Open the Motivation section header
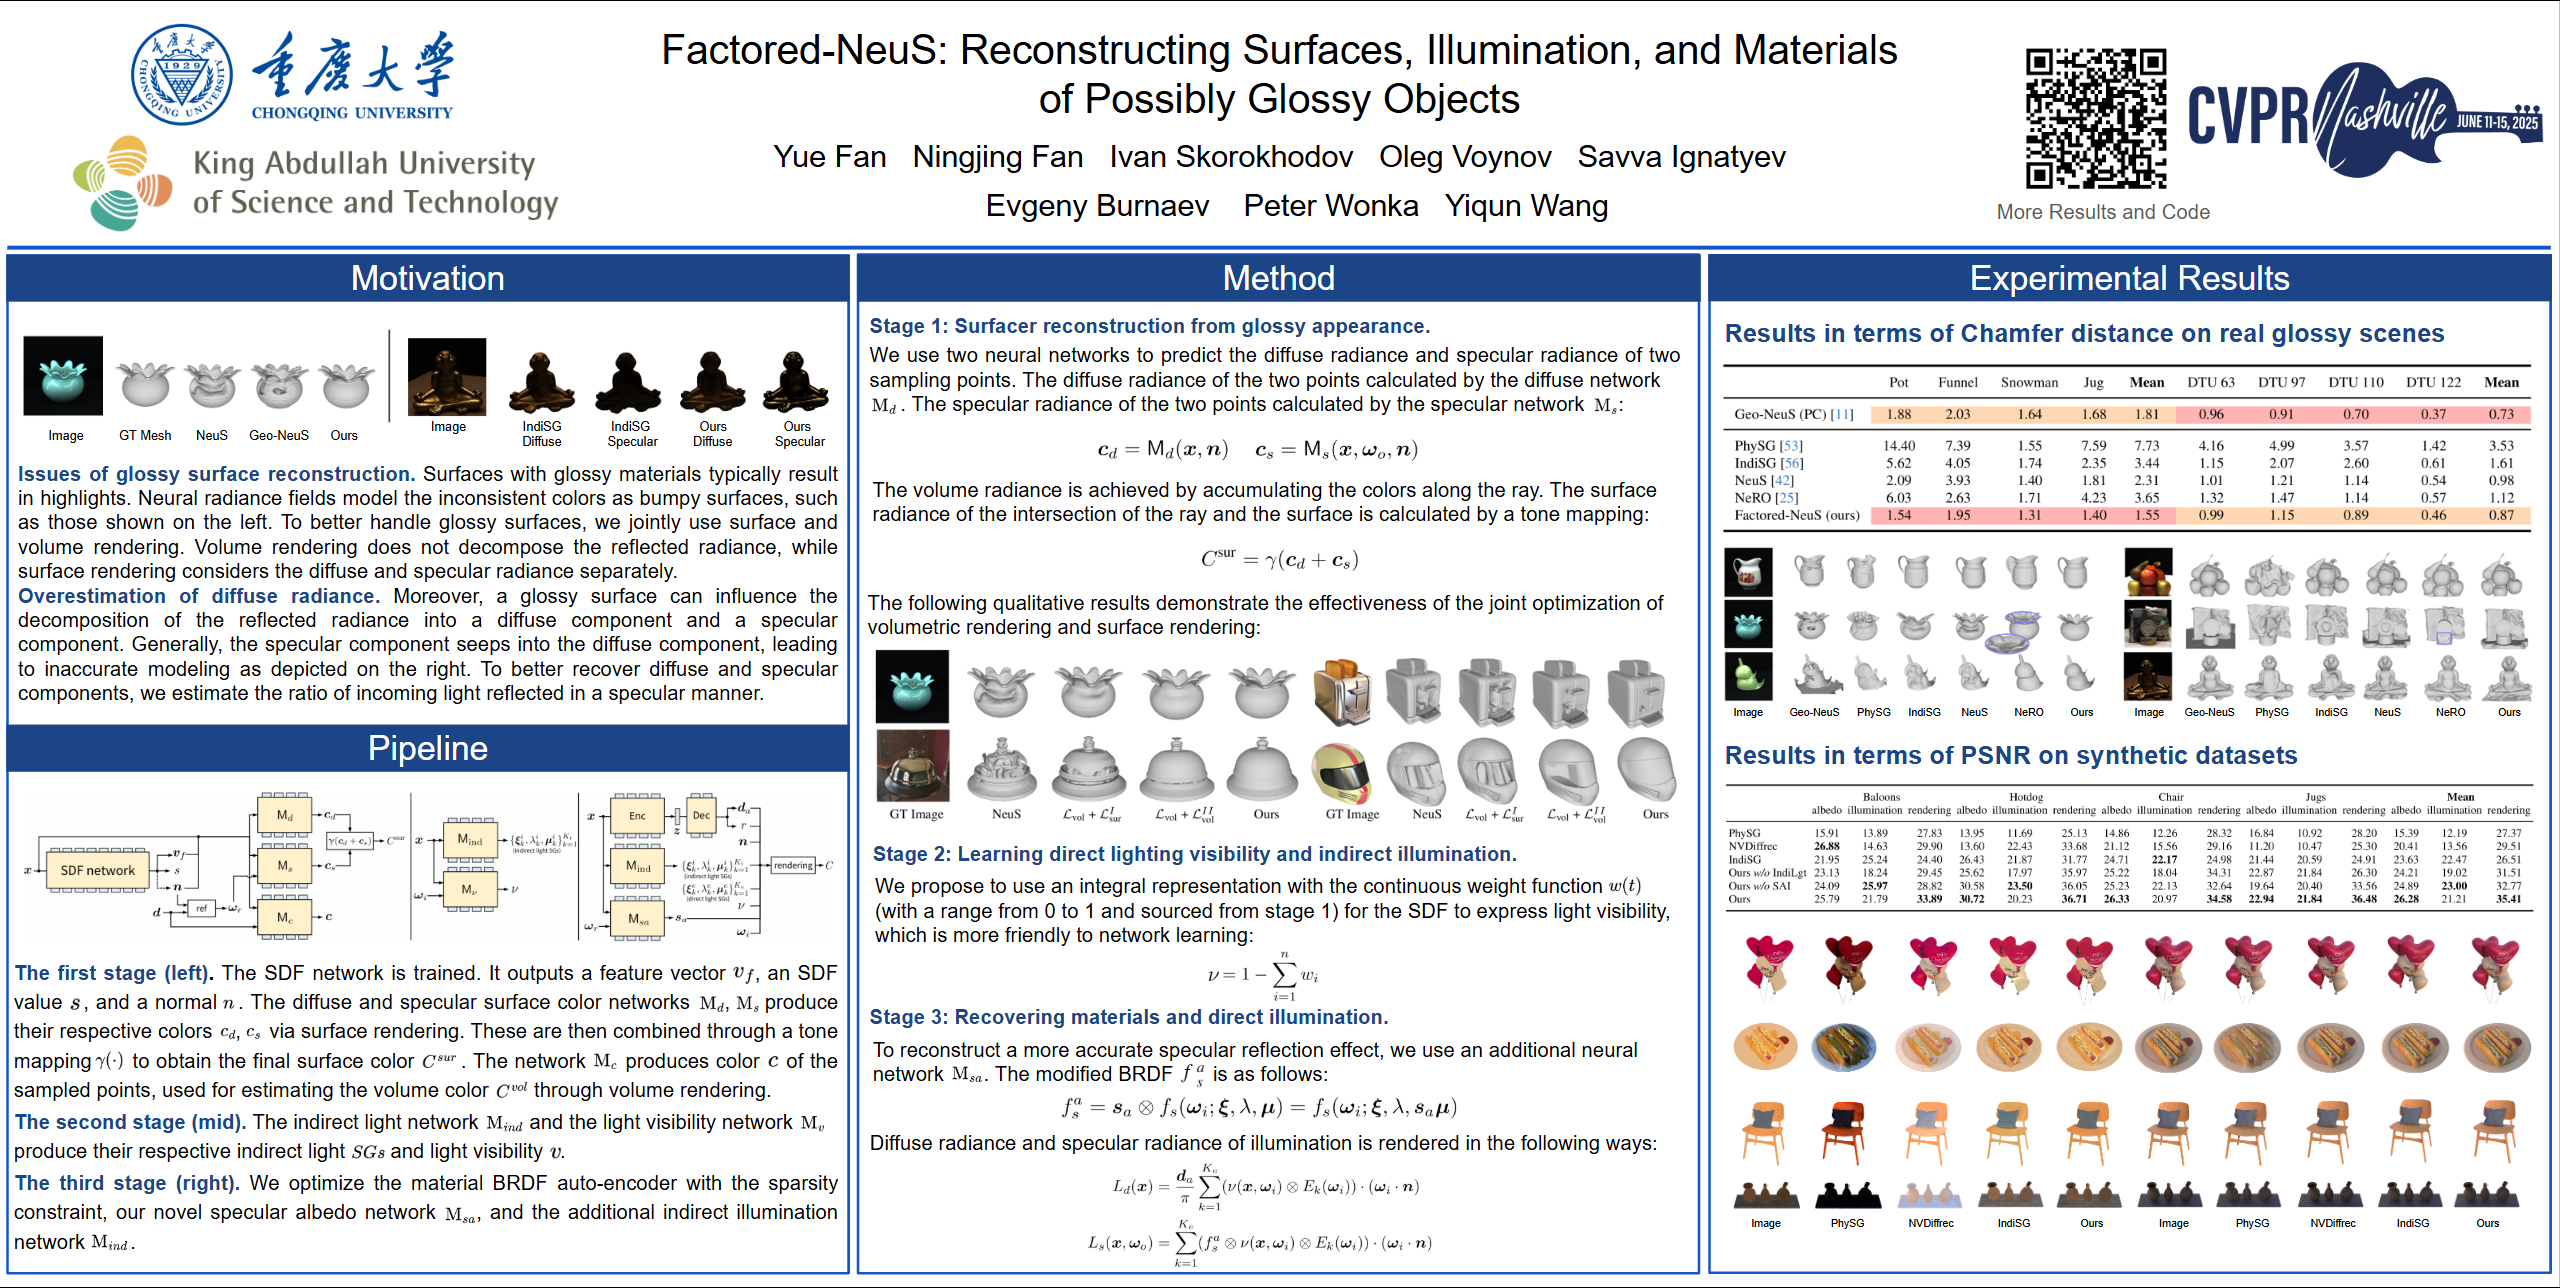 coord(427,278)
